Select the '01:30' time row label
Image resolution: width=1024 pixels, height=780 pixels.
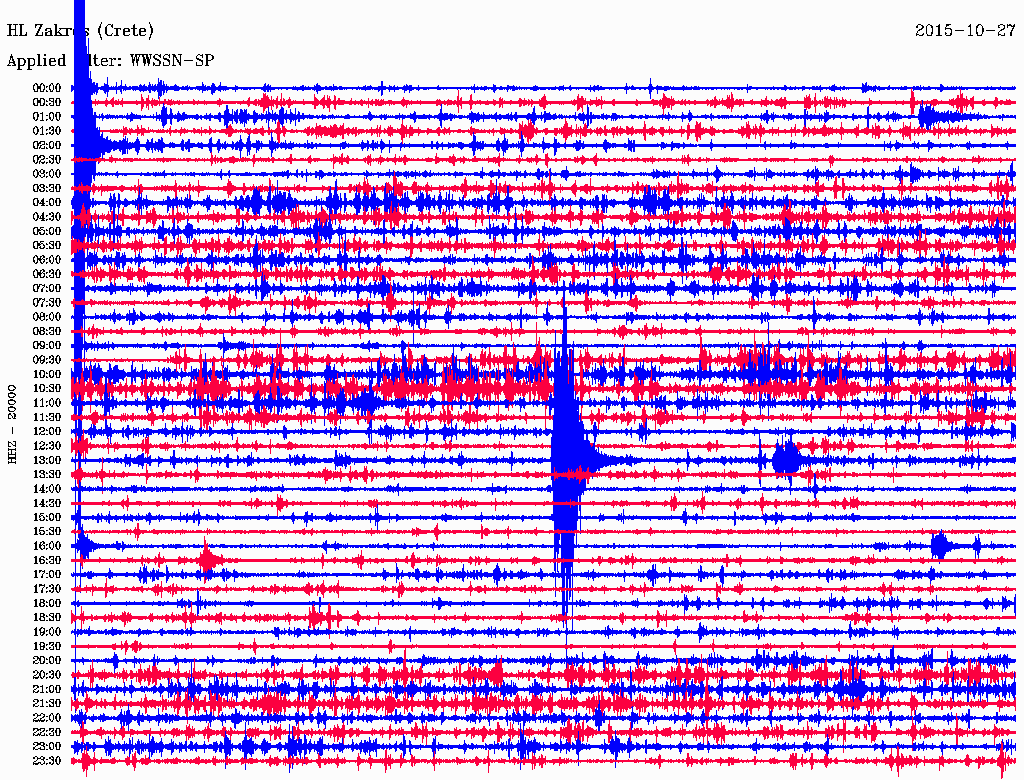pos(47,131)
